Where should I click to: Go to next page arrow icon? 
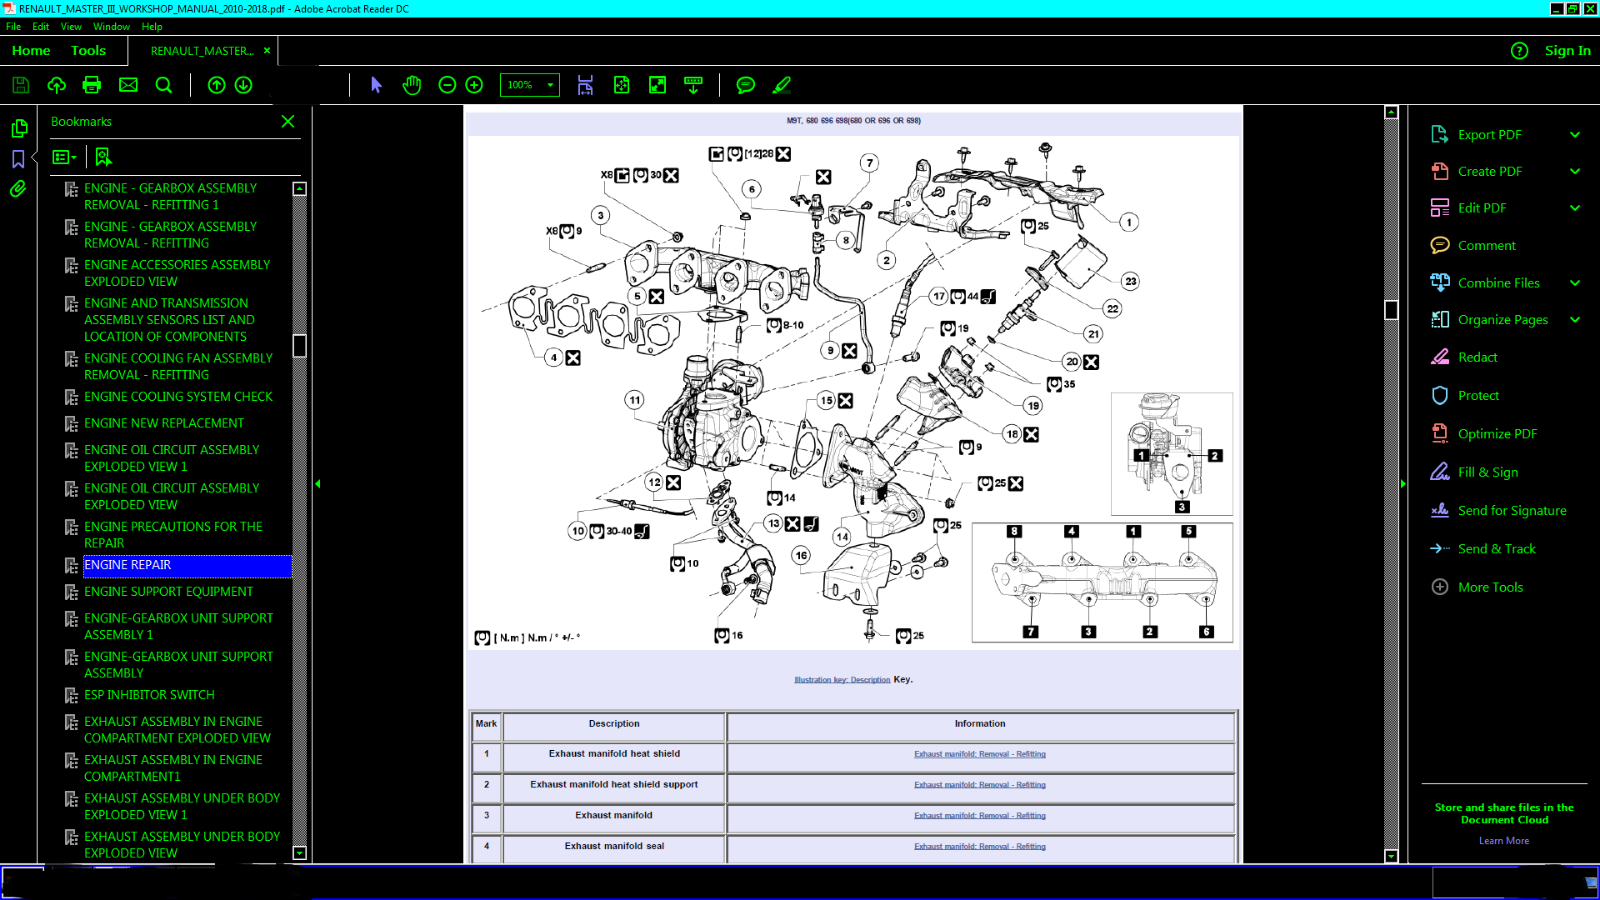[243, 85]
